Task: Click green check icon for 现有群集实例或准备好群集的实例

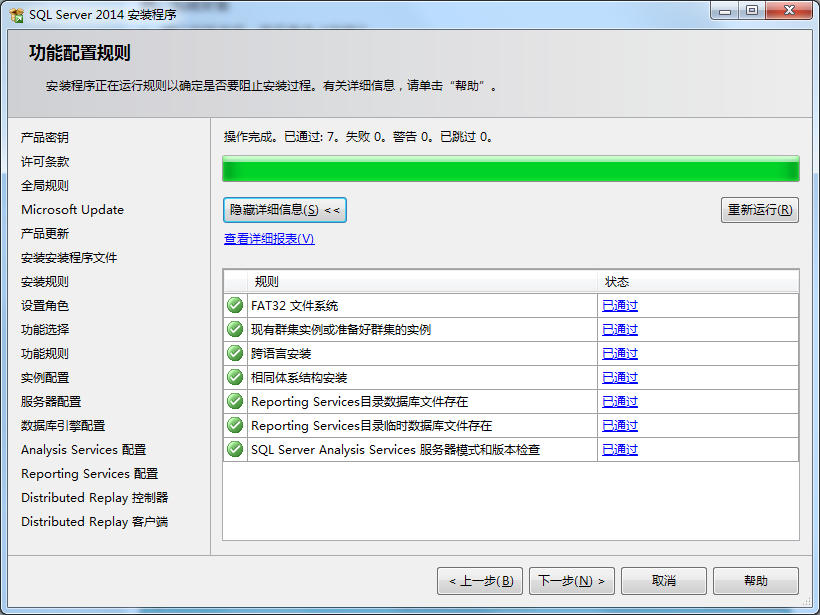Action: click(235, 329)
